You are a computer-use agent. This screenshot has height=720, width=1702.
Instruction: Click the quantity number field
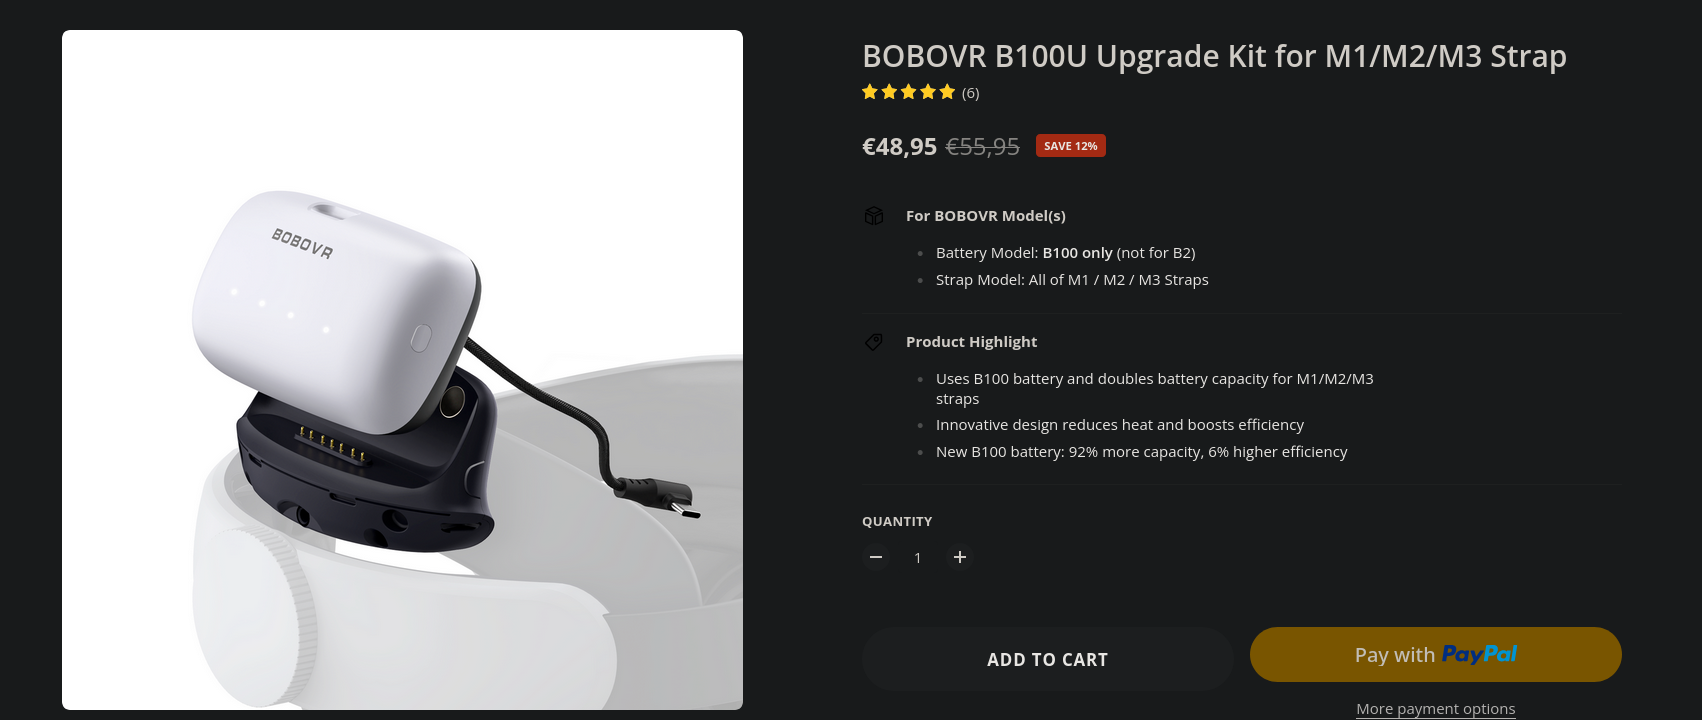(918, 558)
